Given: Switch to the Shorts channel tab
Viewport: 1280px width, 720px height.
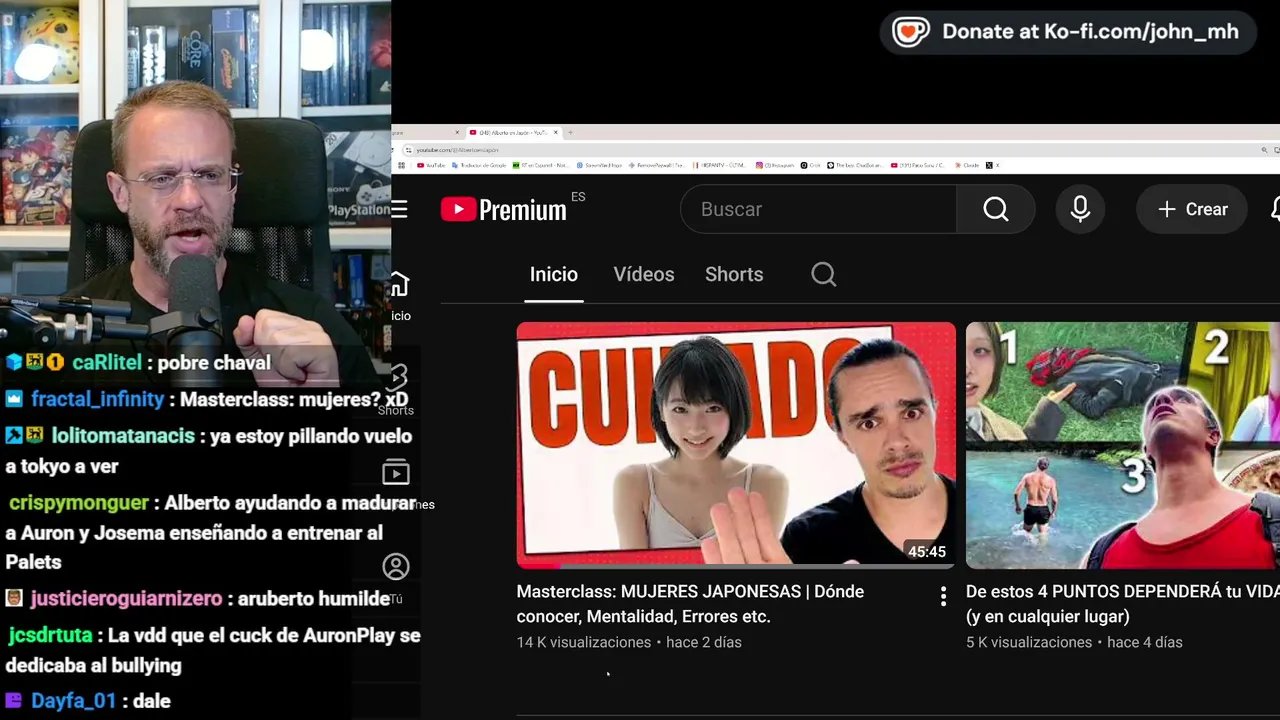Looking at the screenshot, I should (x=734, y=274).
